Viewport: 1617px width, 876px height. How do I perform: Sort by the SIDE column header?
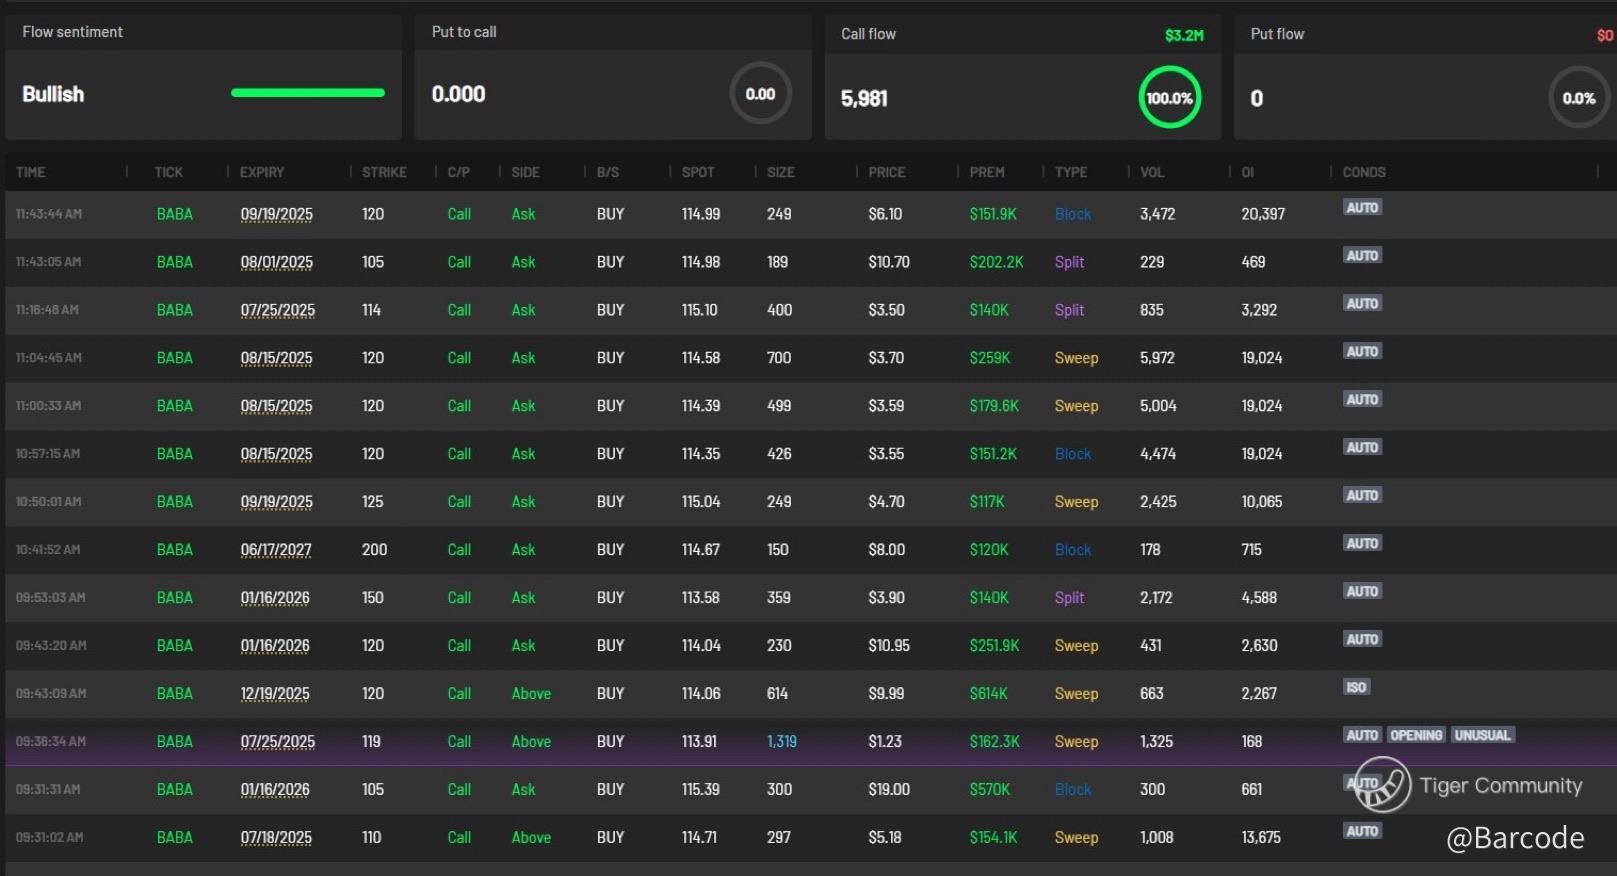coord(525,172)
